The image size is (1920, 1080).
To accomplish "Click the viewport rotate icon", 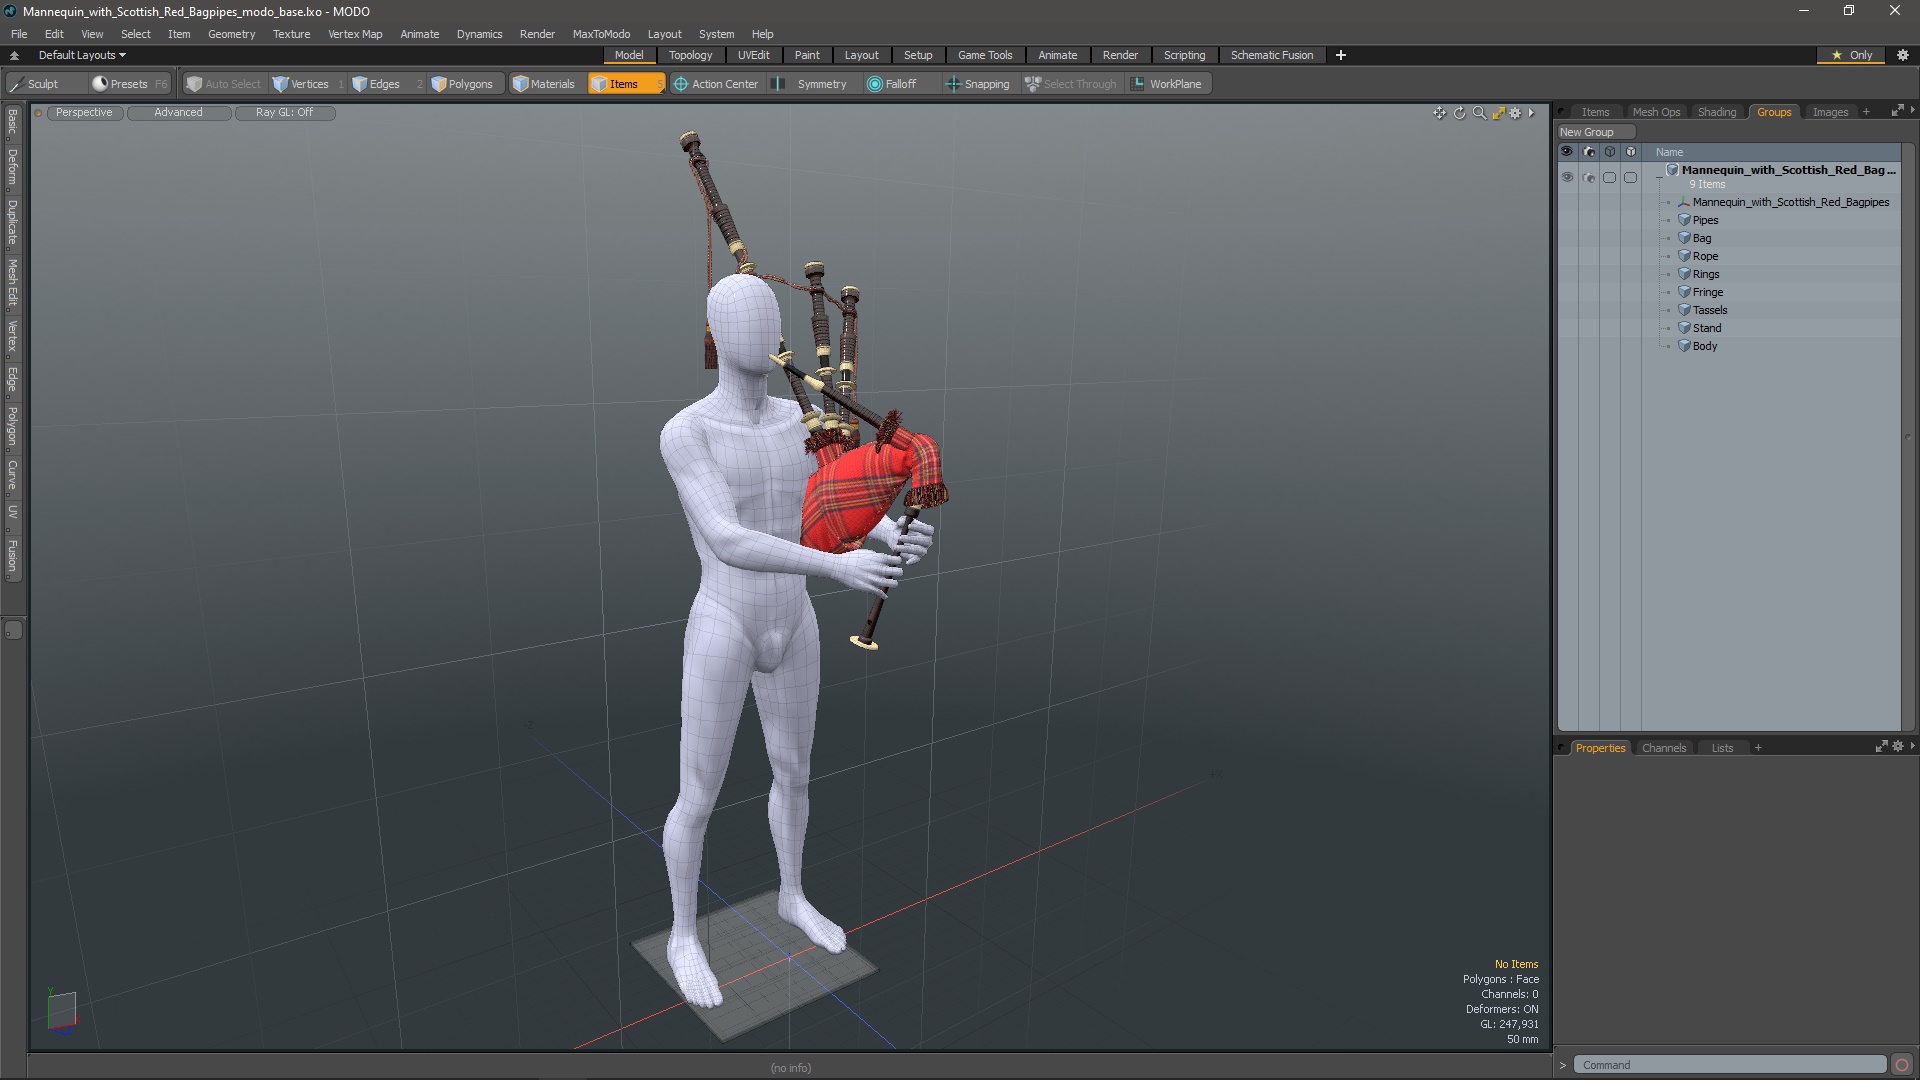I will [1459, 113].
